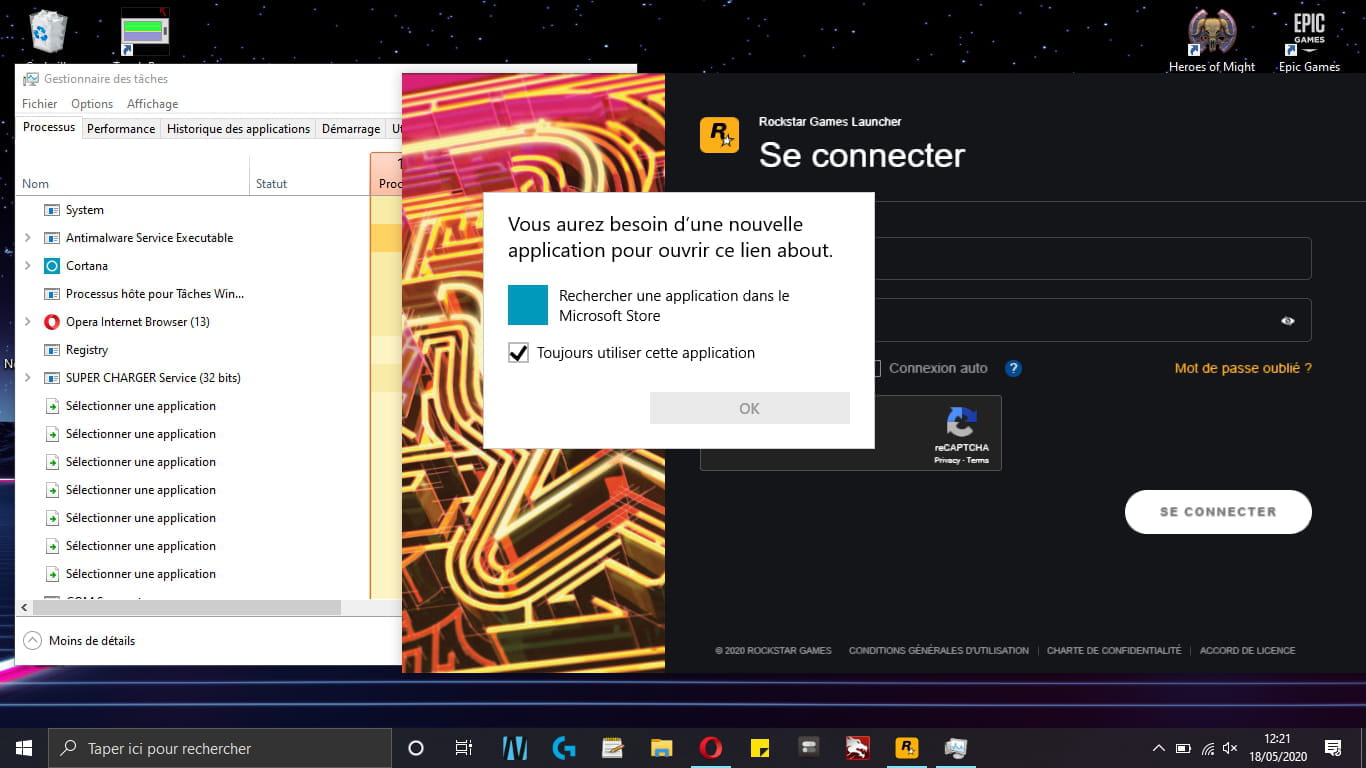Show hidden tray icons chevron

pos(1159,748)
